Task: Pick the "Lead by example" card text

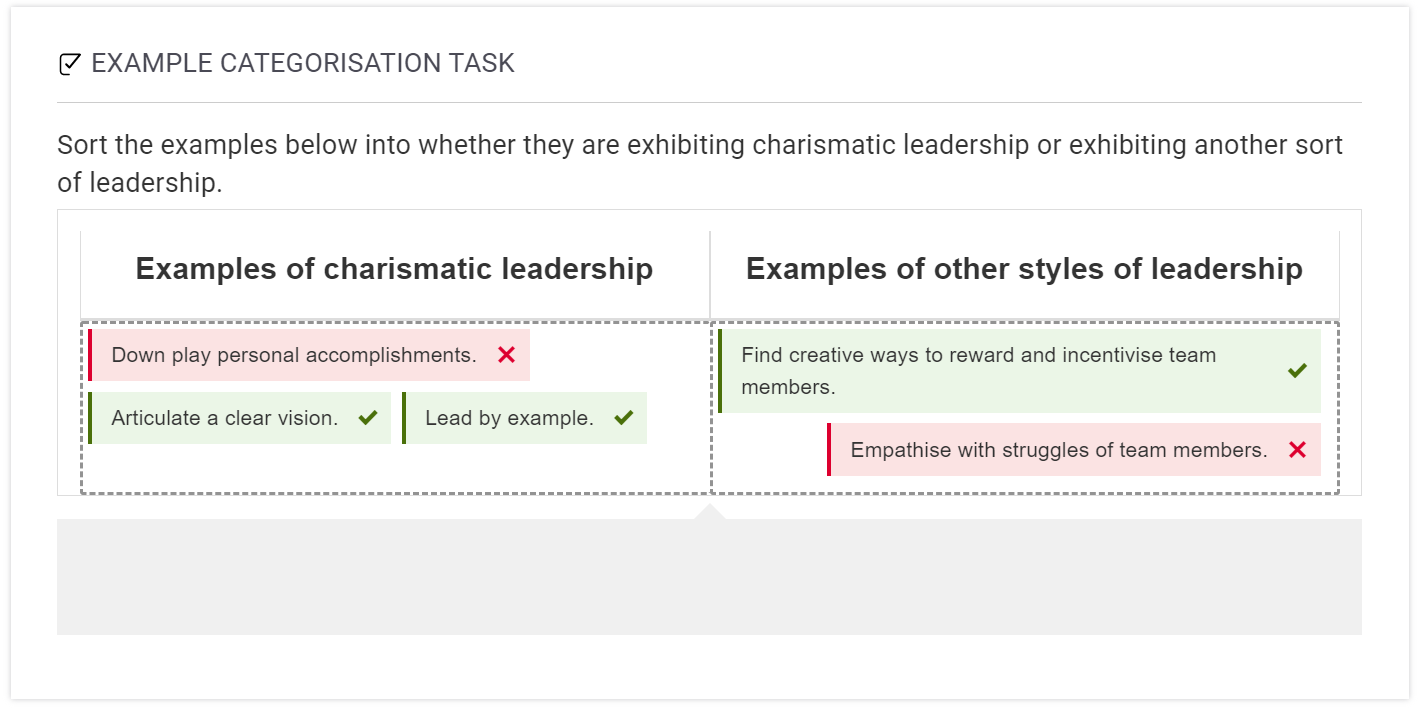Action: pyautogui.click(x=509, y=418)
